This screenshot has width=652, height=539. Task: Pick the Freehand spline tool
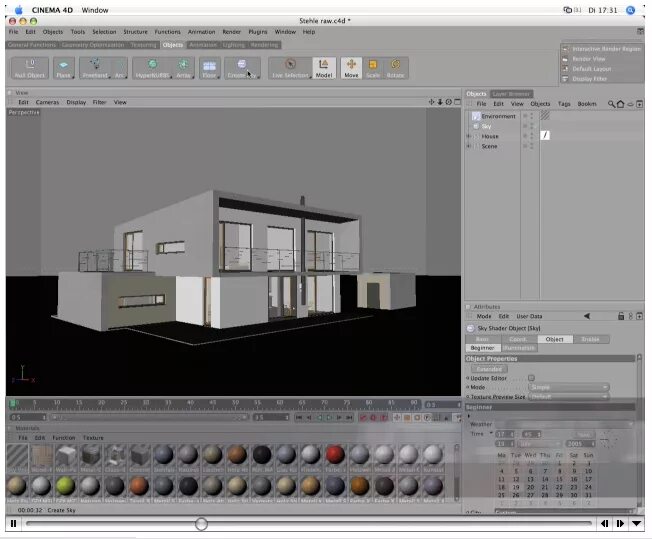(95, 68)
